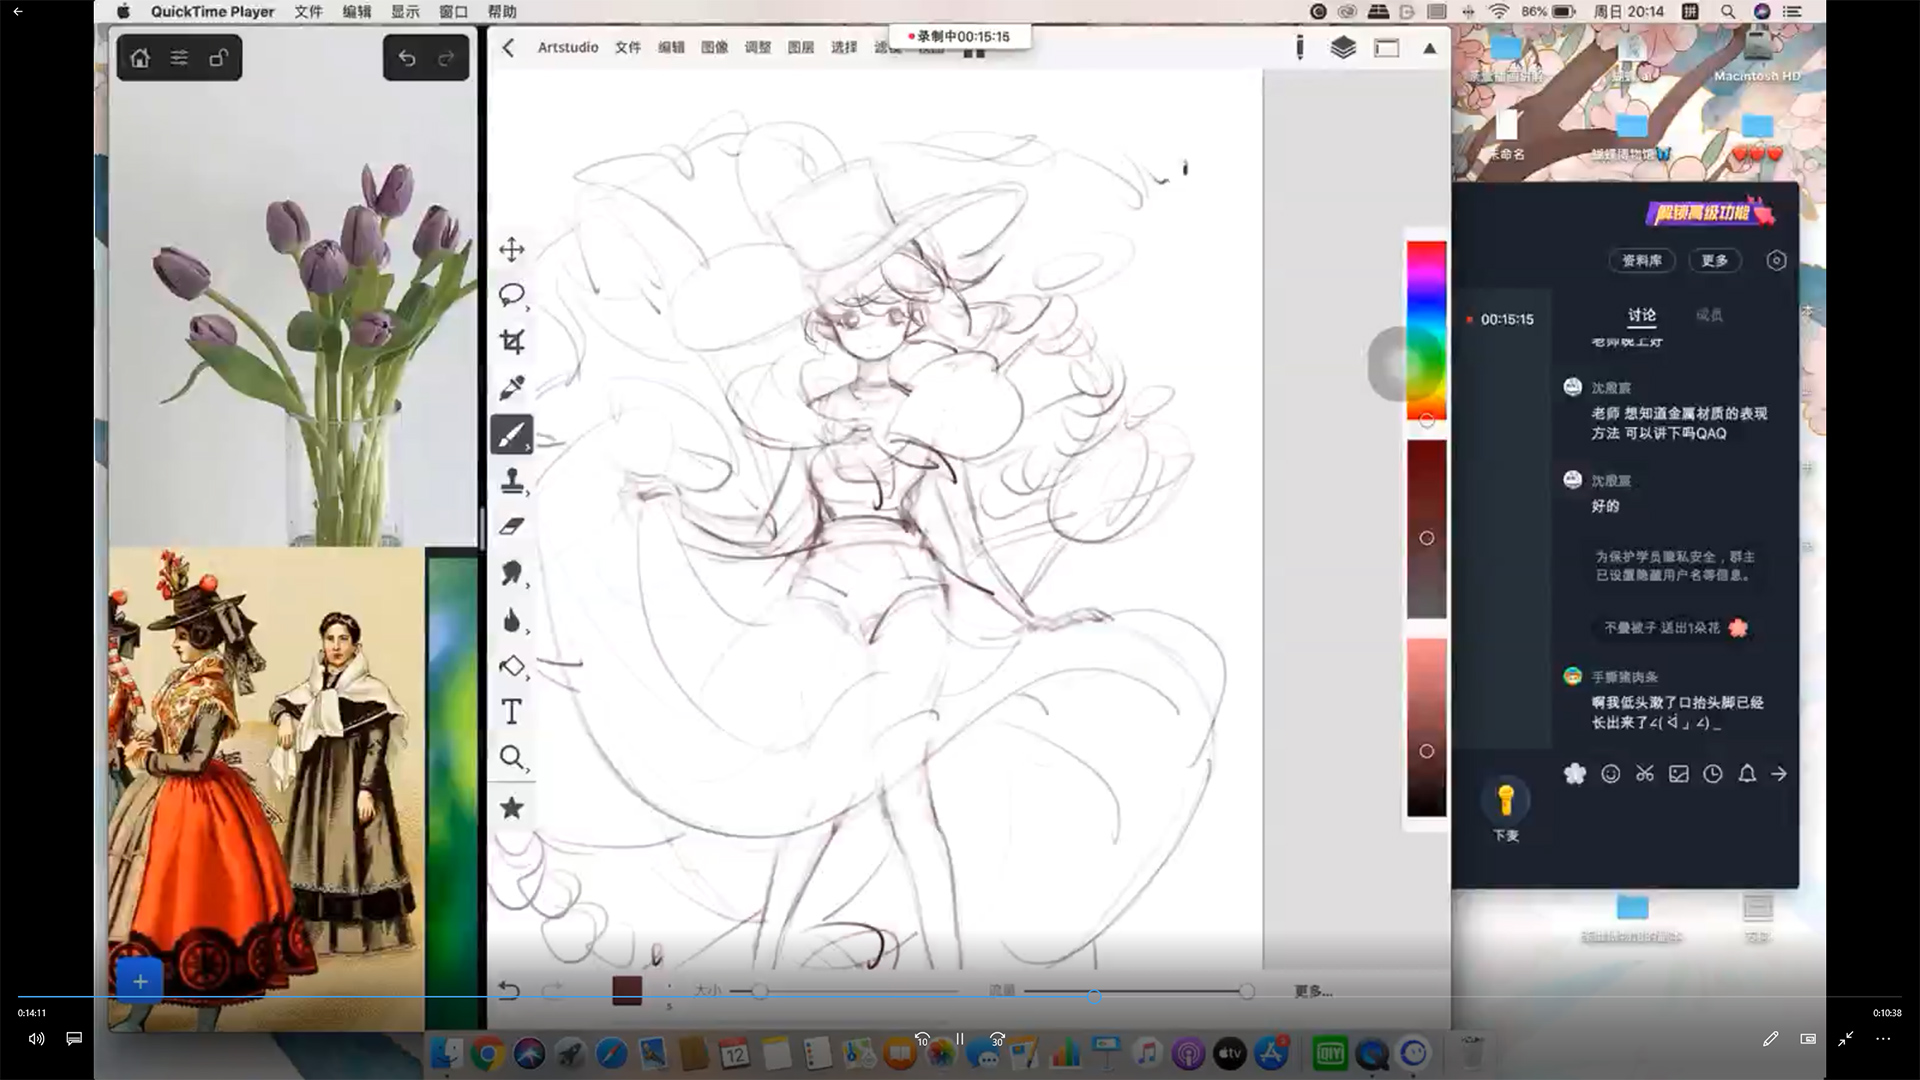Select the Move tool in Artstudio
1920x1080 pixels.
tap(512, 249)
